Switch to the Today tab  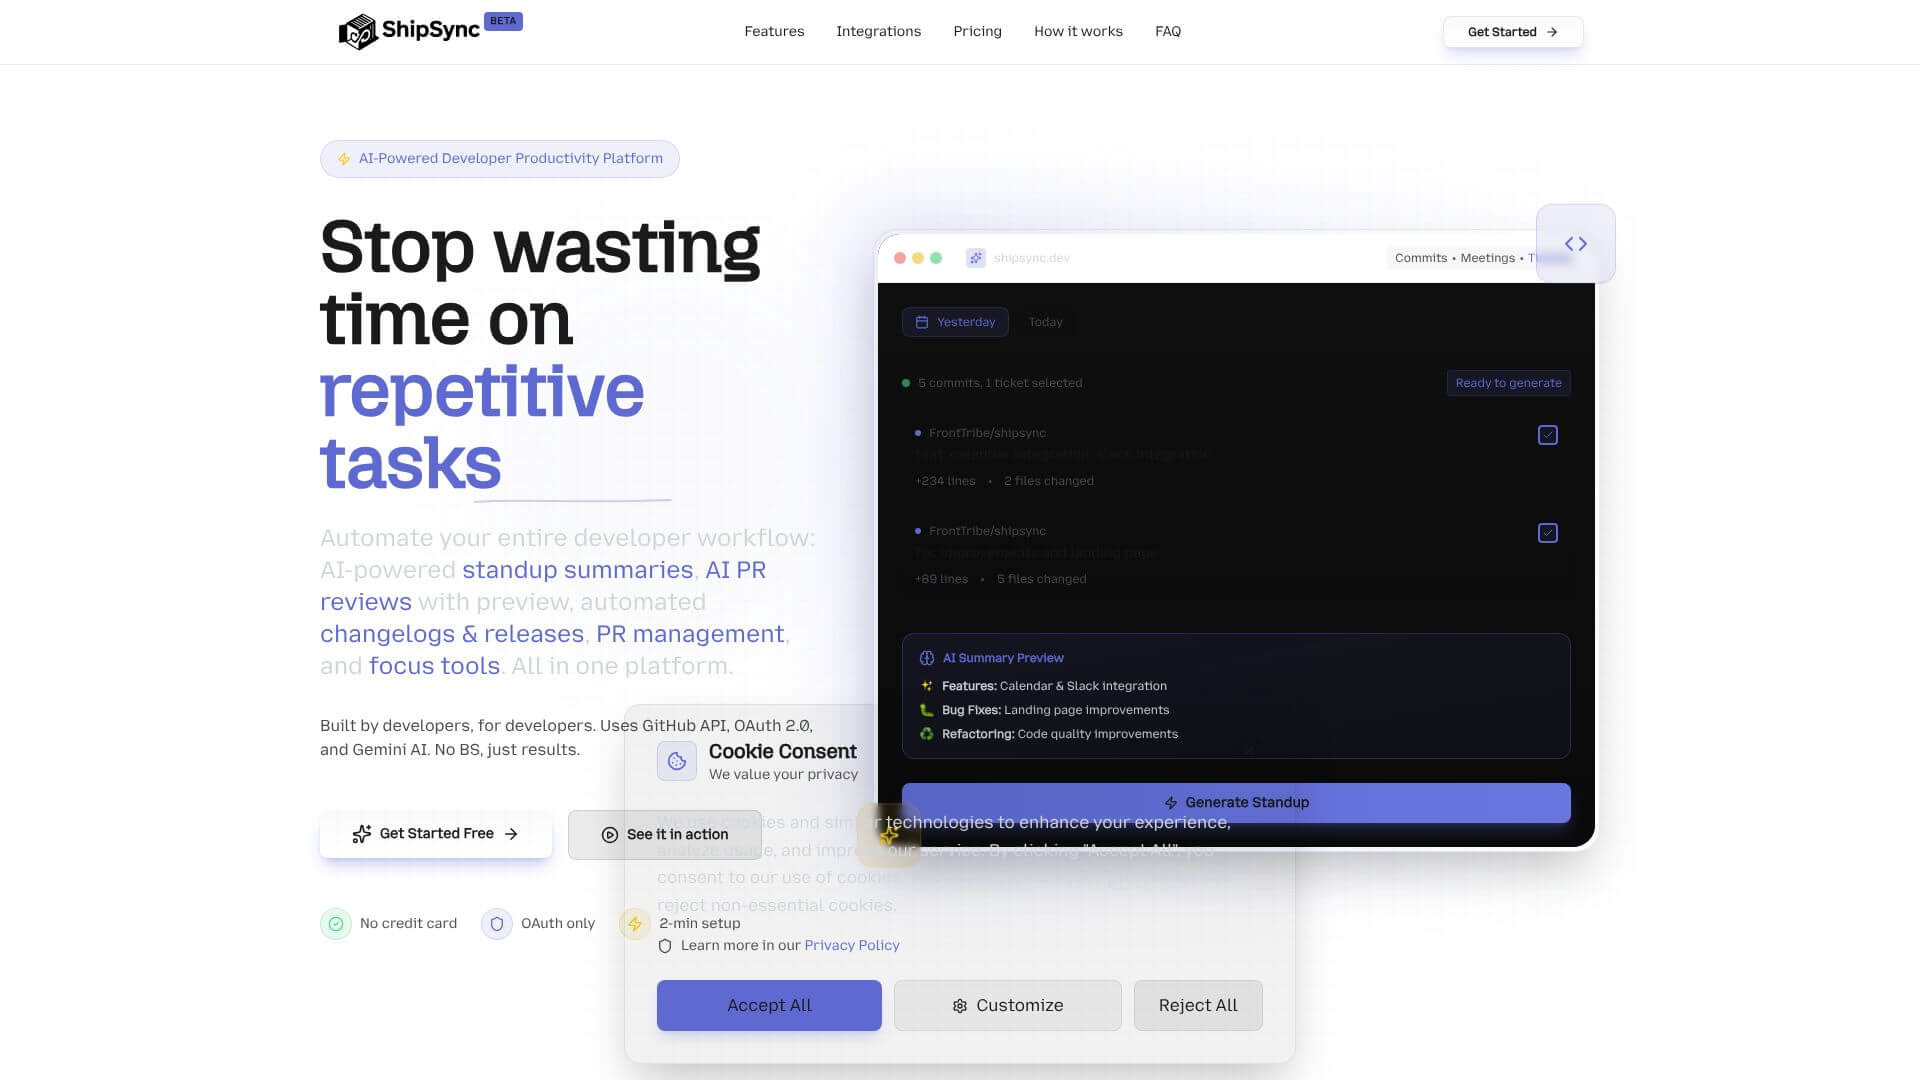[1045, 321]
